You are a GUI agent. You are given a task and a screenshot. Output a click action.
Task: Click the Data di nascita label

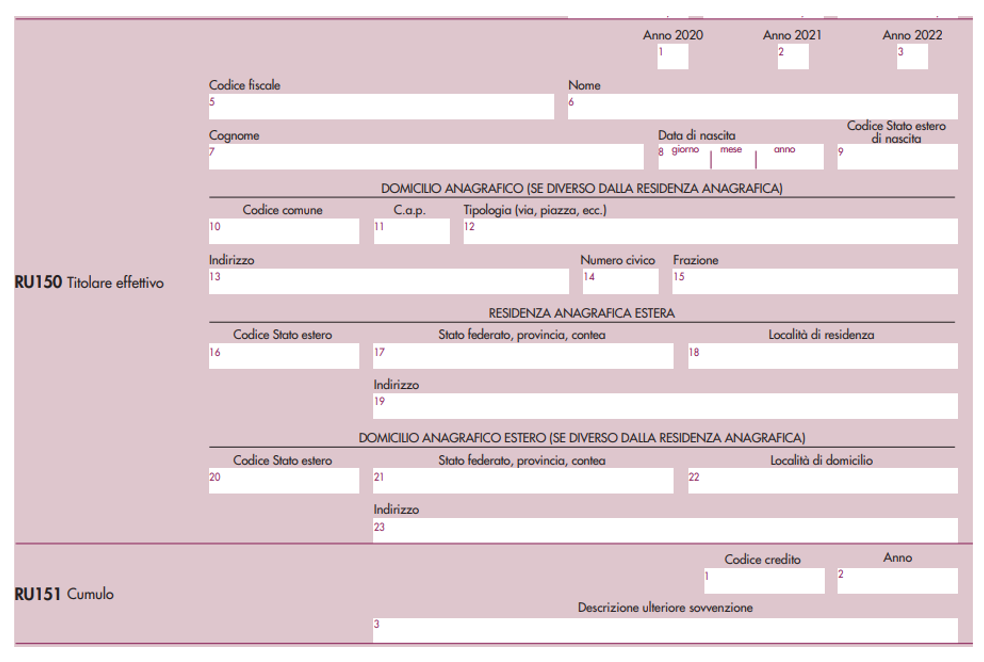[x=697, y=135]
